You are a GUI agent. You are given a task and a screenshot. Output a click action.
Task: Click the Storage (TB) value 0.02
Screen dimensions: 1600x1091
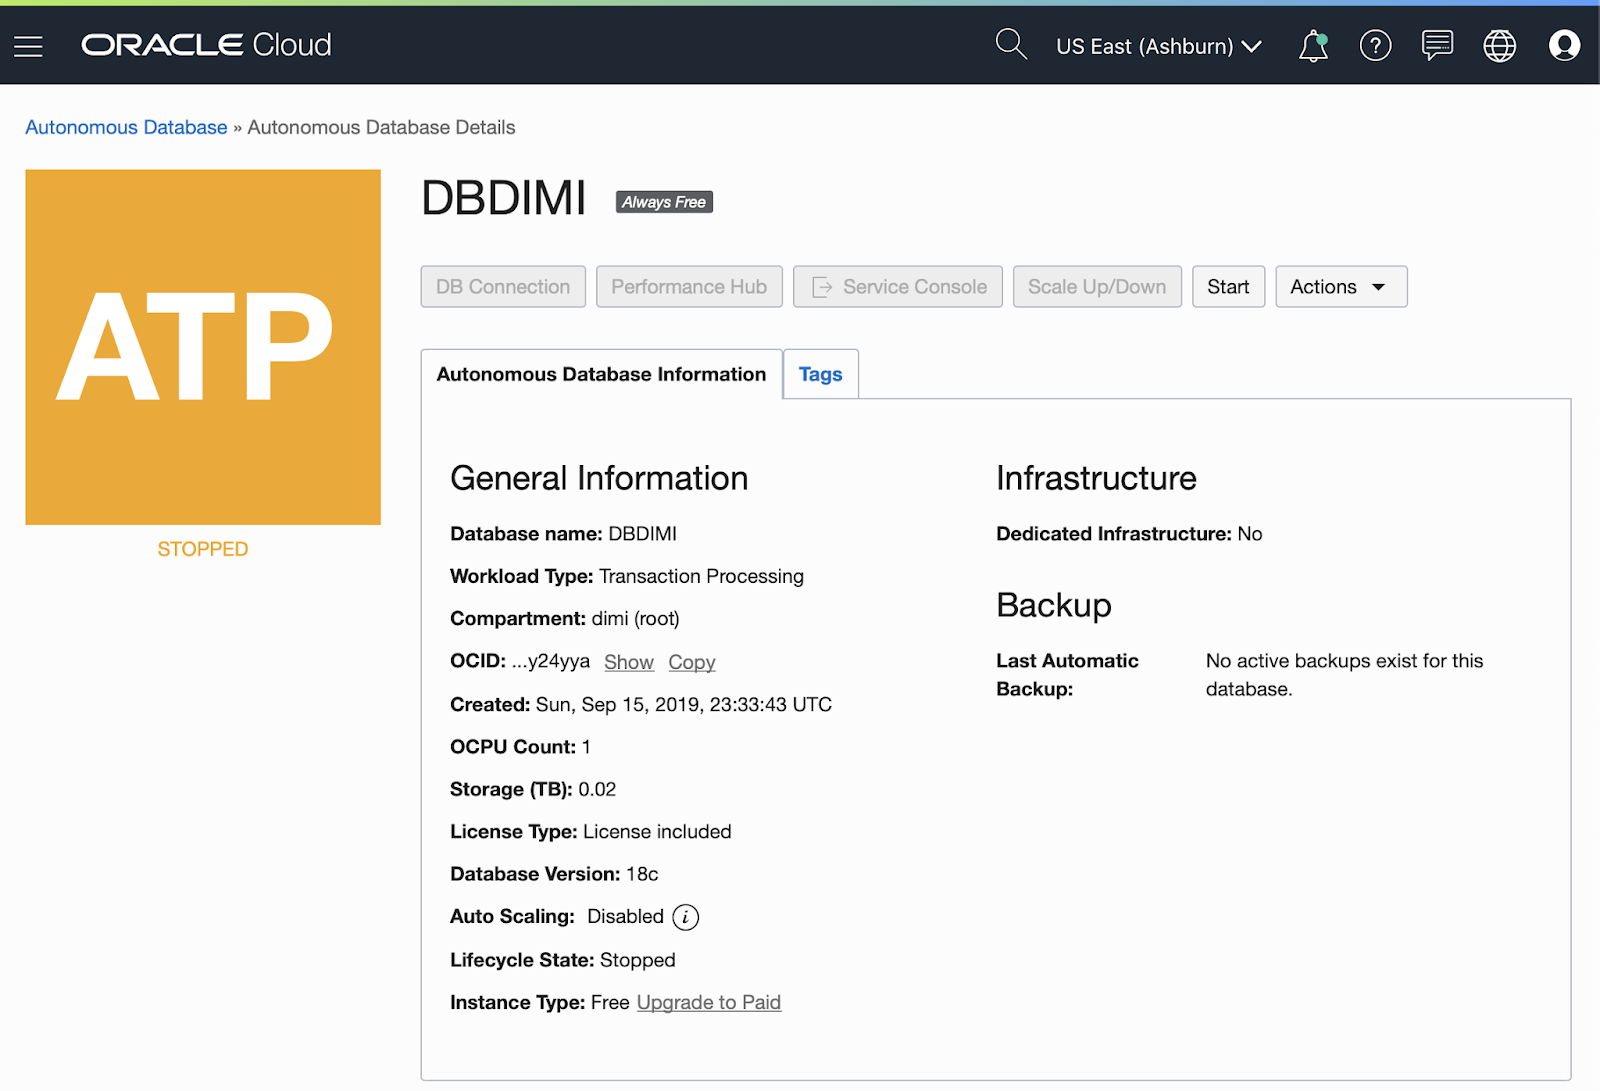coord(597,790)
